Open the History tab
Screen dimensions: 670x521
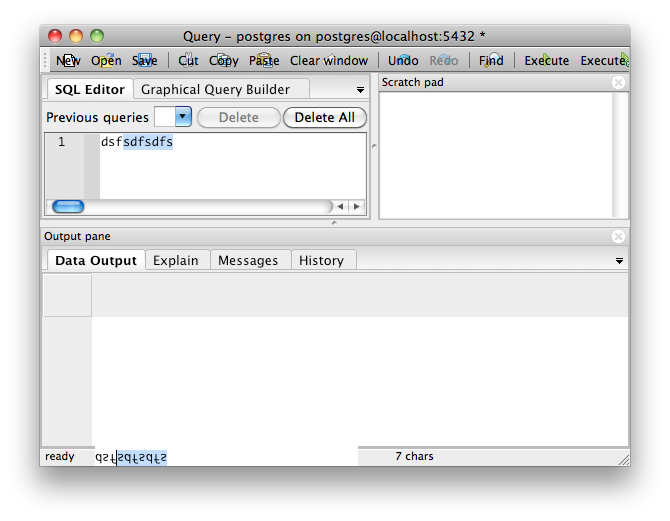(x=321, y=260)
